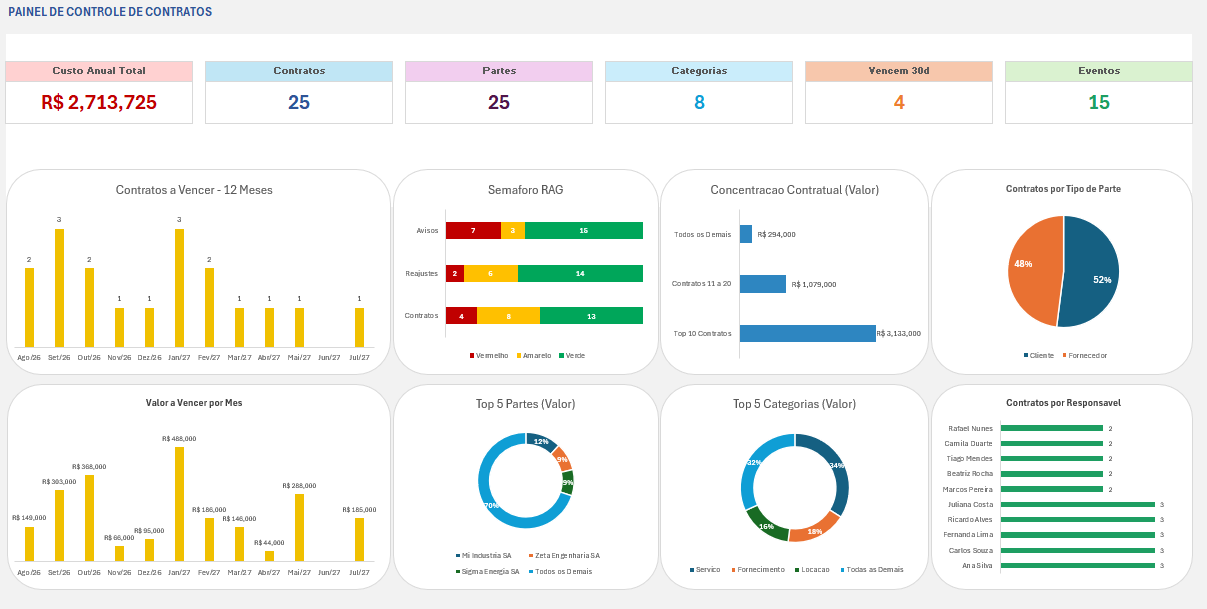1207x609 pixels.
Task: Click the Servico legend entry
Action: click(x=705, y=570)
